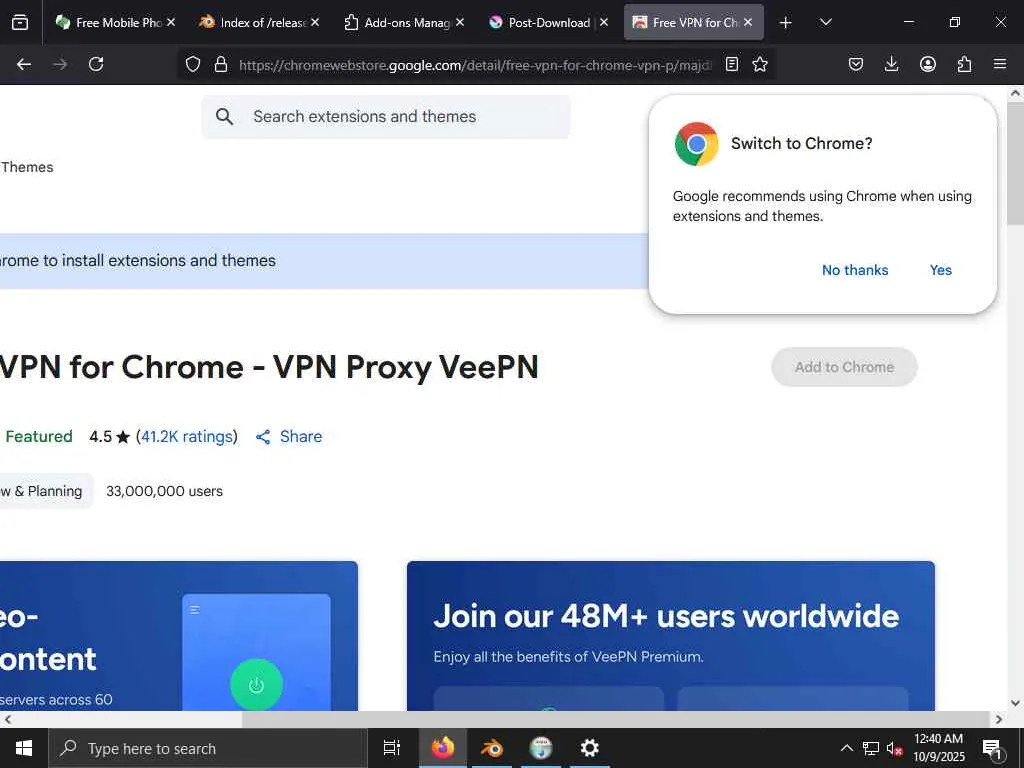Open the disc app taskbar icon
Viewport: 1024px width, 768px height.
click(x=541, y=748)
